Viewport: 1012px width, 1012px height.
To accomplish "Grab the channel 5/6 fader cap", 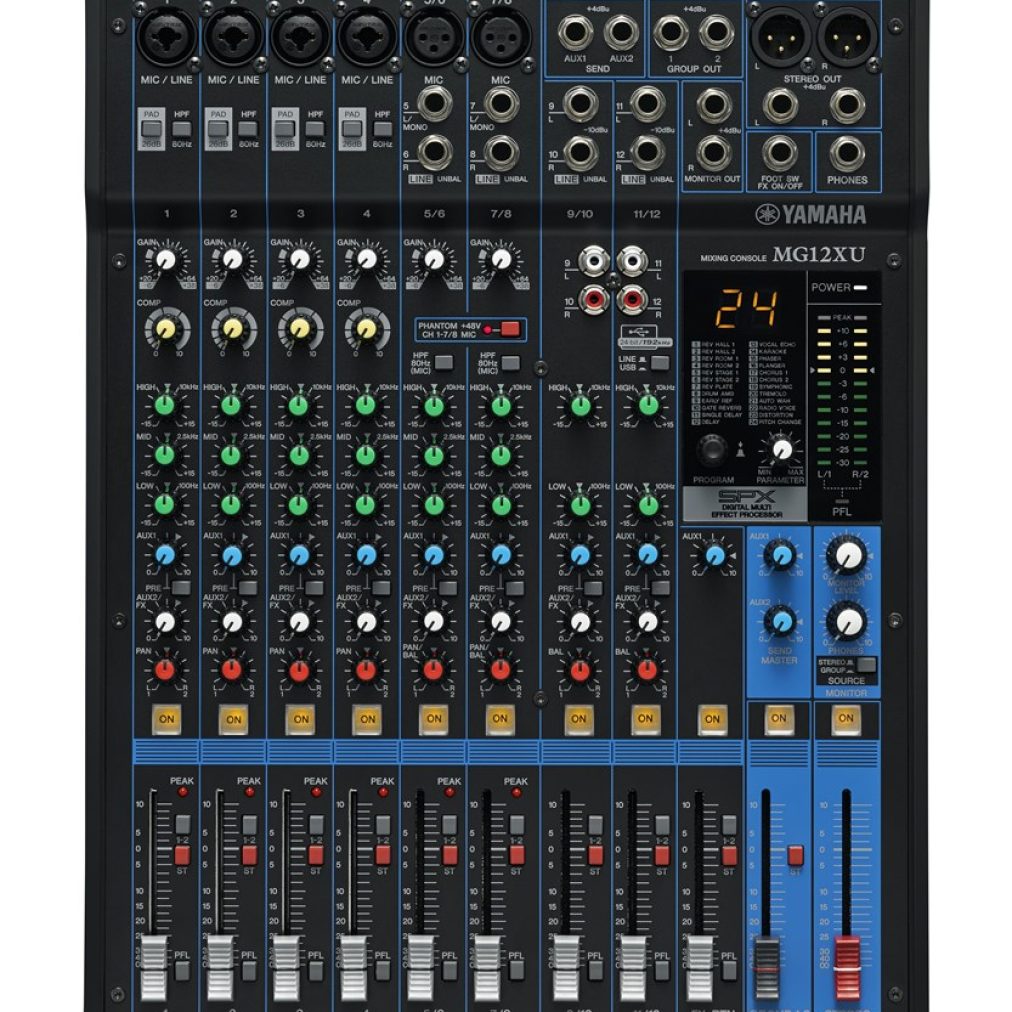I will pos(421,968).
